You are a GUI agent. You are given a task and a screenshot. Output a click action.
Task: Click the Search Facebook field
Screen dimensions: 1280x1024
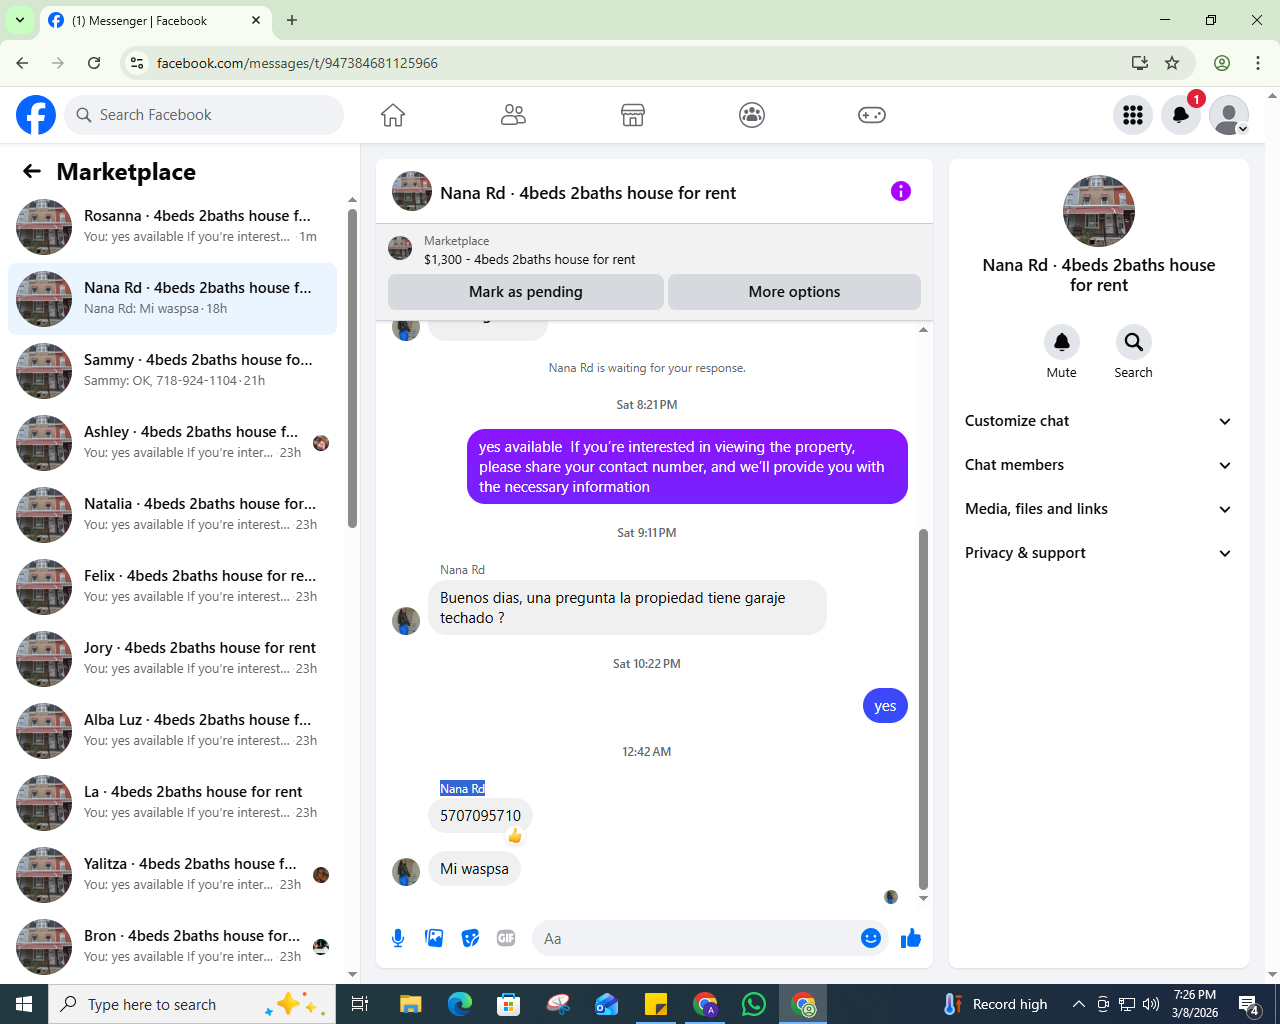coord(204,115)
